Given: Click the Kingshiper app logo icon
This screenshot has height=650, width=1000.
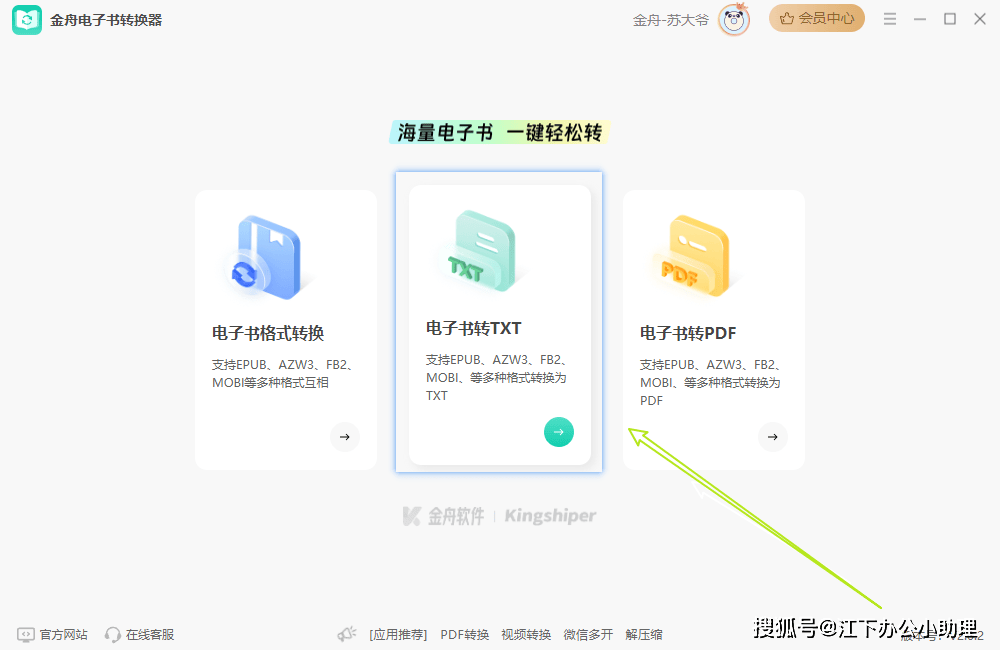Looking at the screenshot, I should tap(27, 20).
